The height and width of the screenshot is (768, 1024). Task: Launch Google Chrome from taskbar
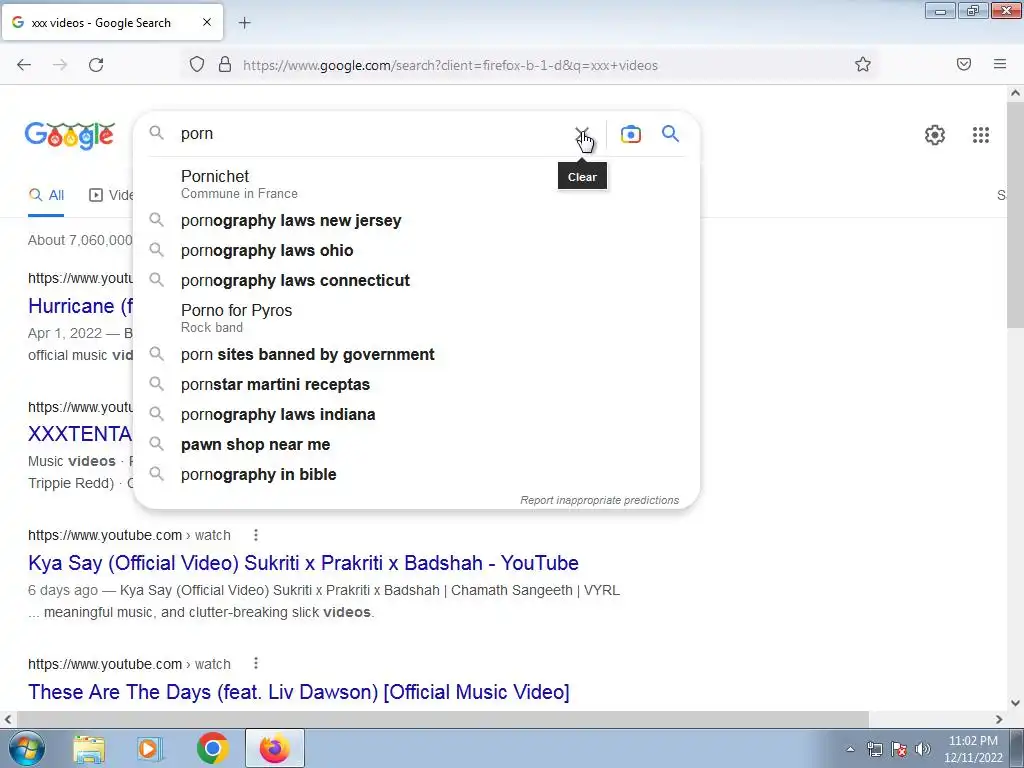pyautogui.click(x=212, y=749)
